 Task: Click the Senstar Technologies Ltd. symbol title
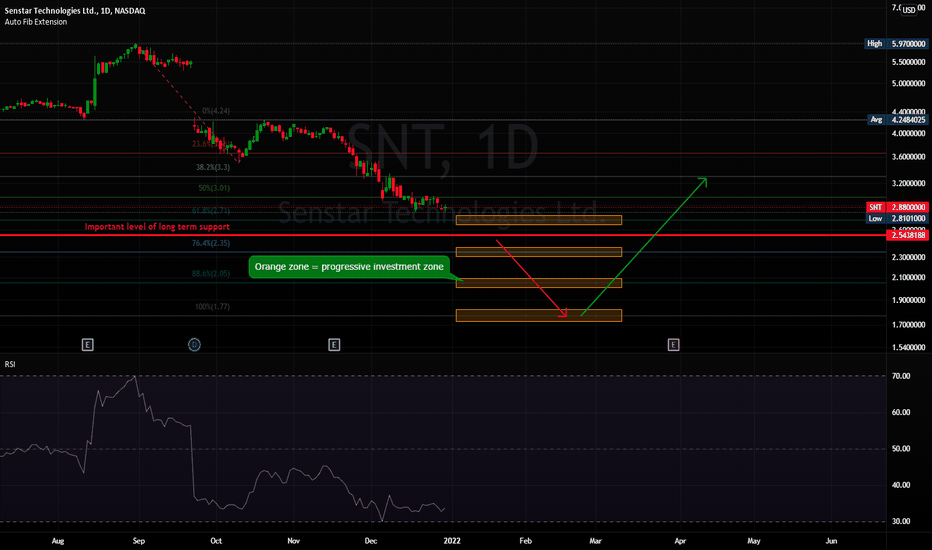pos(75,11)
